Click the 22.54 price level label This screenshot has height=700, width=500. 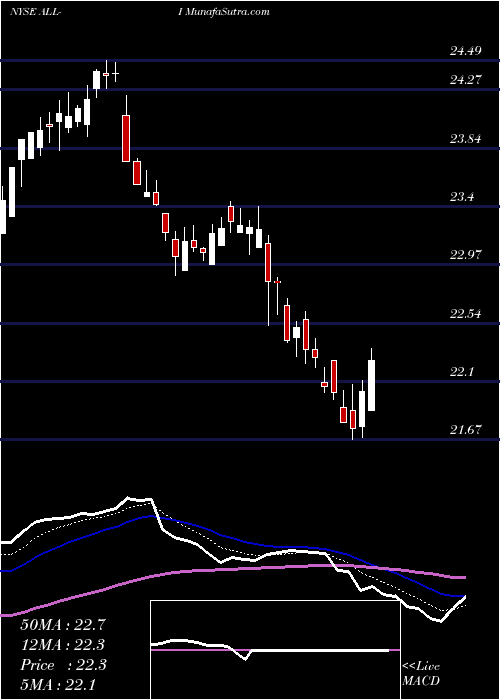466,314
